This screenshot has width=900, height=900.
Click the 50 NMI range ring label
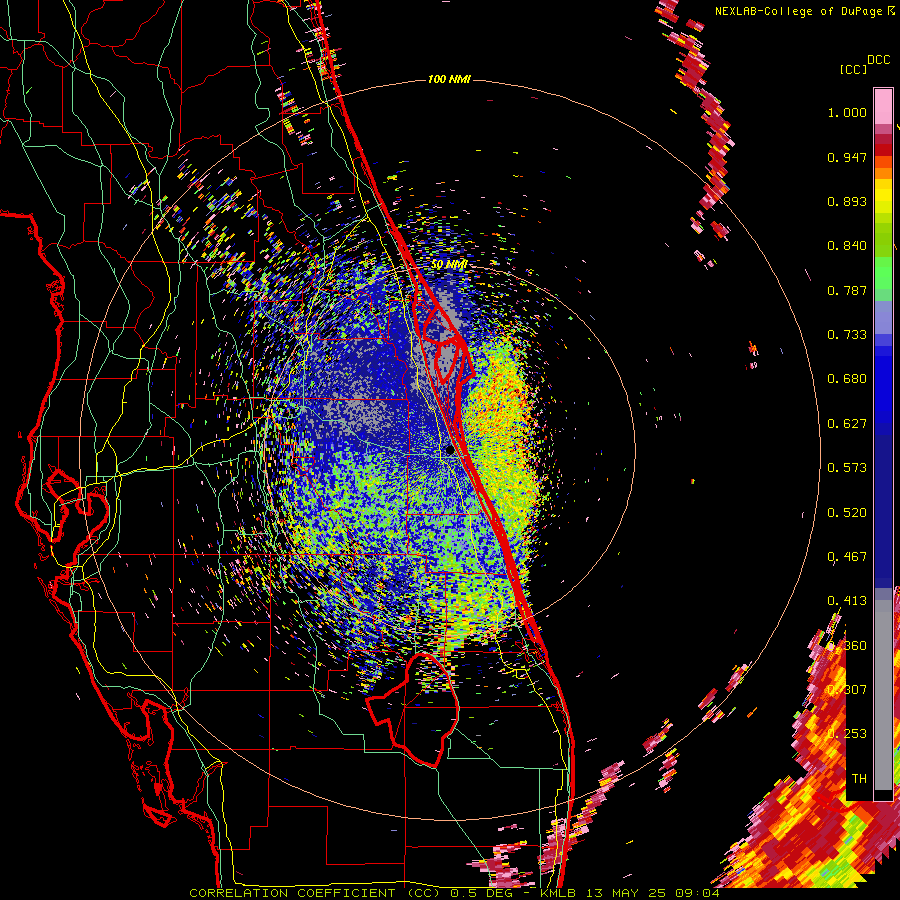(x=449, y=265)
